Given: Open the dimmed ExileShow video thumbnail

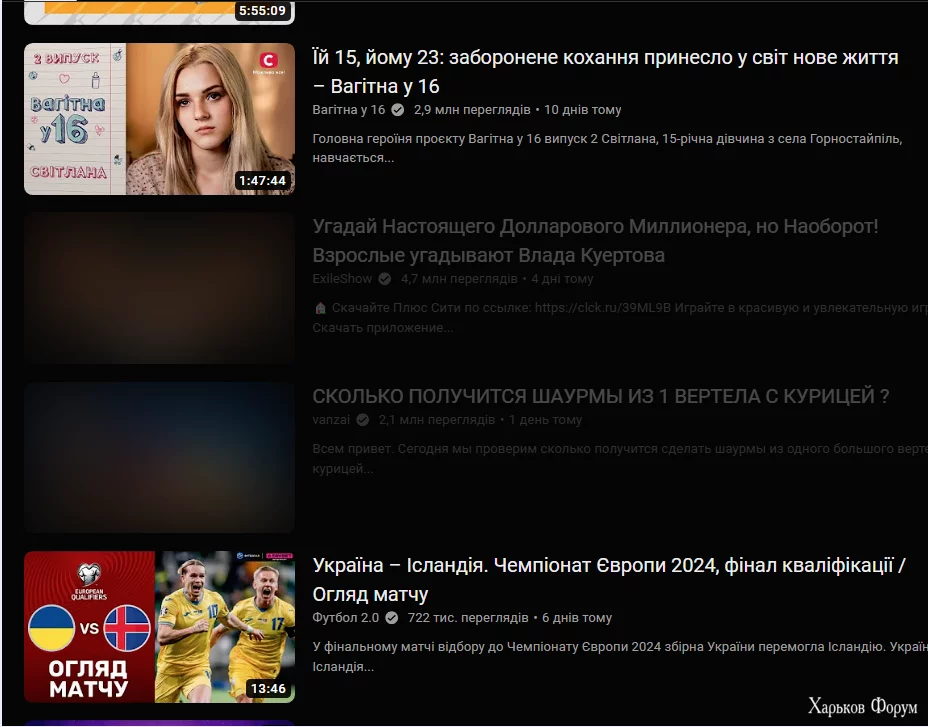Looking at the screenshot, I should tap(159, 288).
